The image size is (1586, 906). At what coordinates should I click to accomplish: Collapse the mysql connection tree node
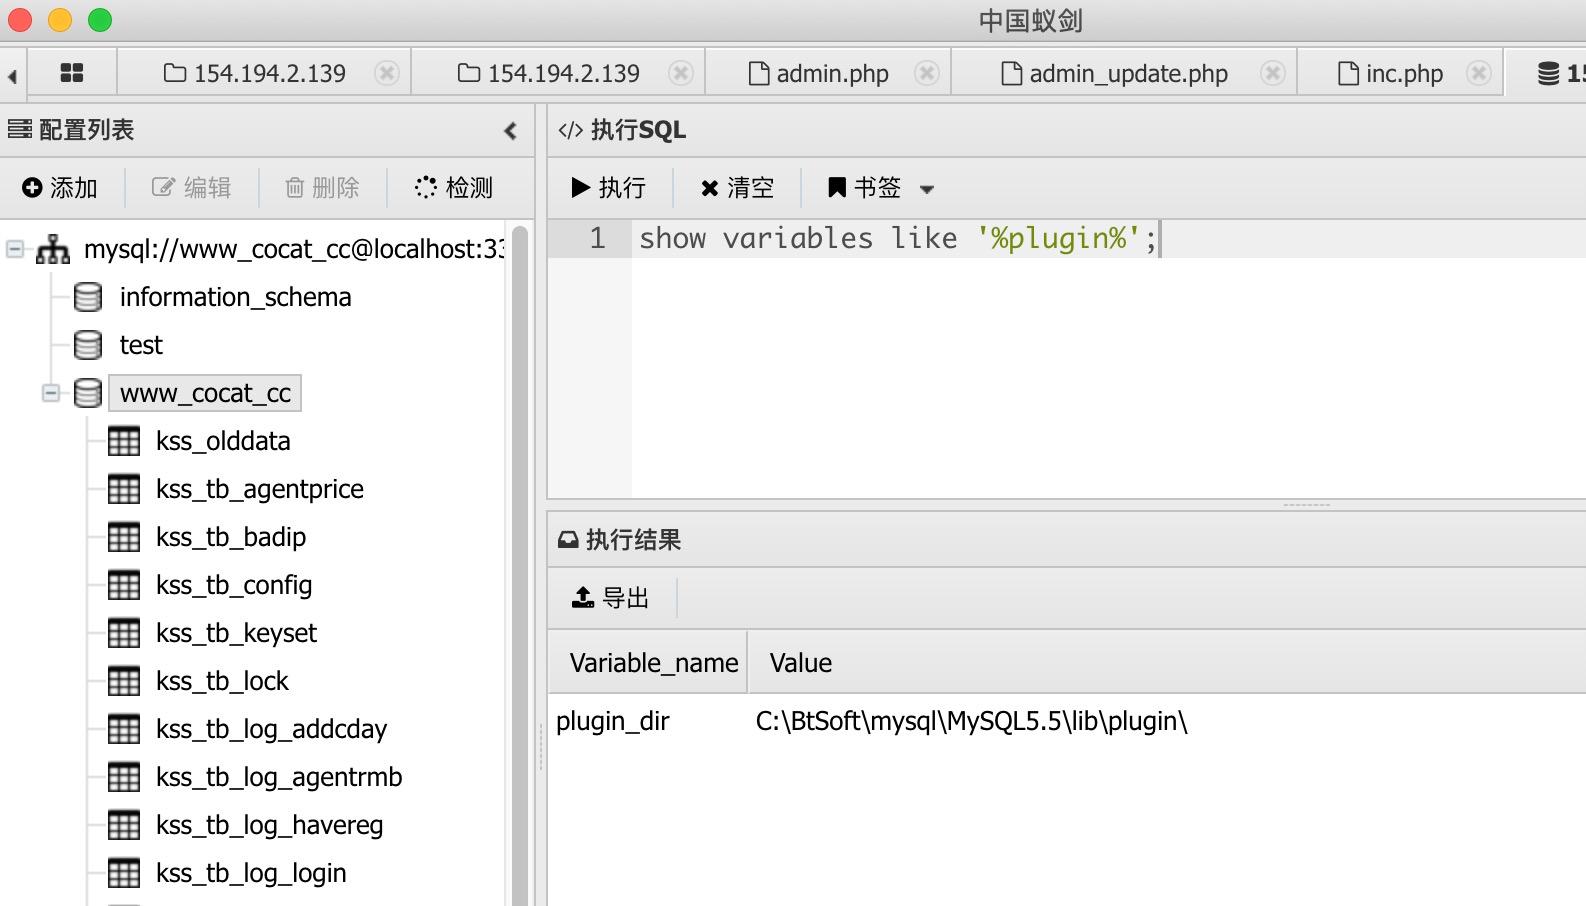[x=15, y=249]
